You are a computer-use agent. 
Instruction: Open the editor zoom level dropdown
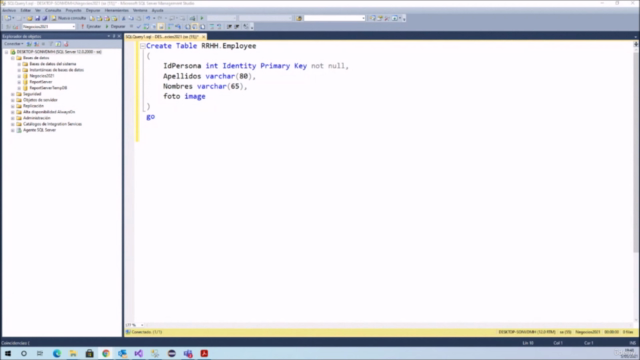pos(142,325)
